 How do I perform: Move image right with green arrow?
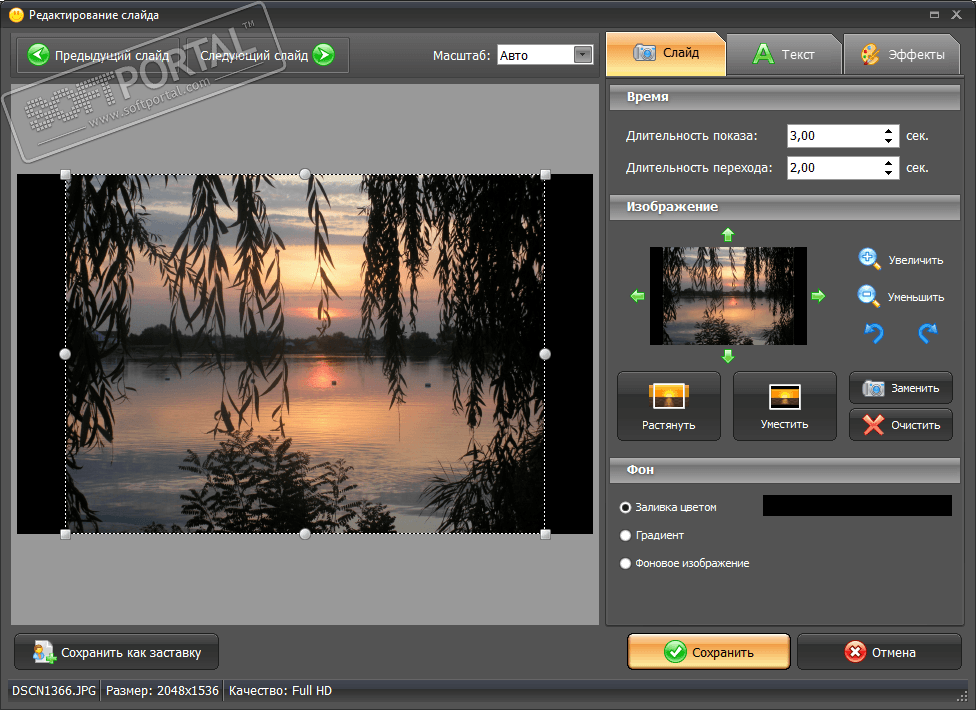pos(819,296)
